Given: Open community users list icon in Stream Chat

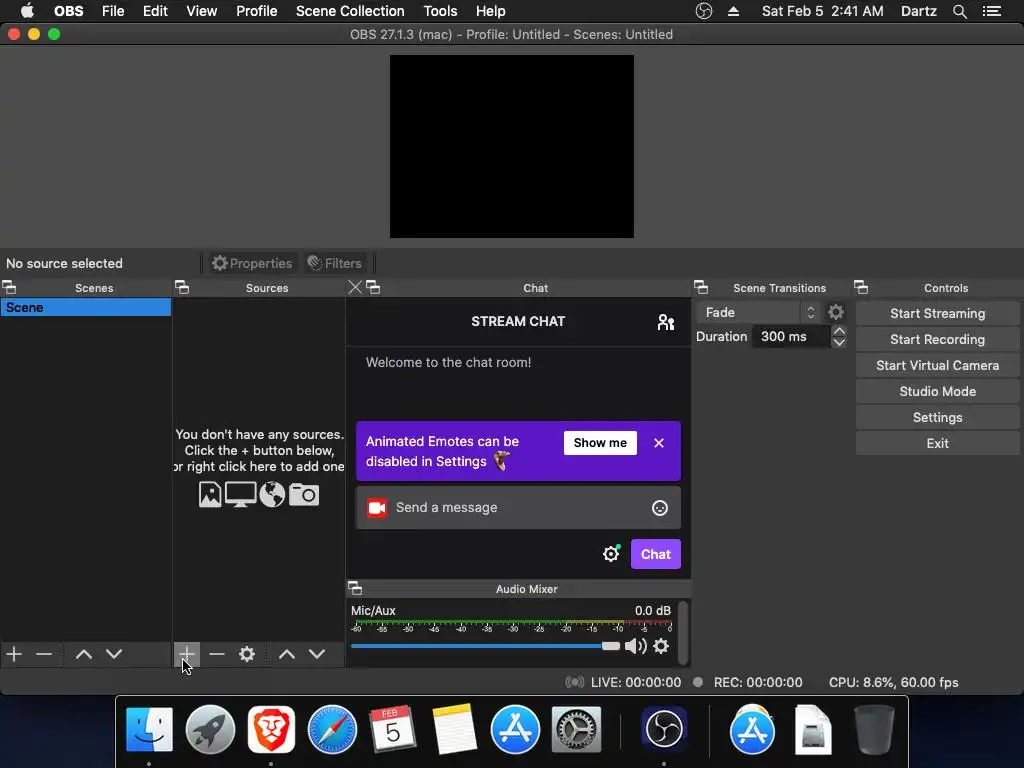Looking at the screenshot, I should (665, 322).
